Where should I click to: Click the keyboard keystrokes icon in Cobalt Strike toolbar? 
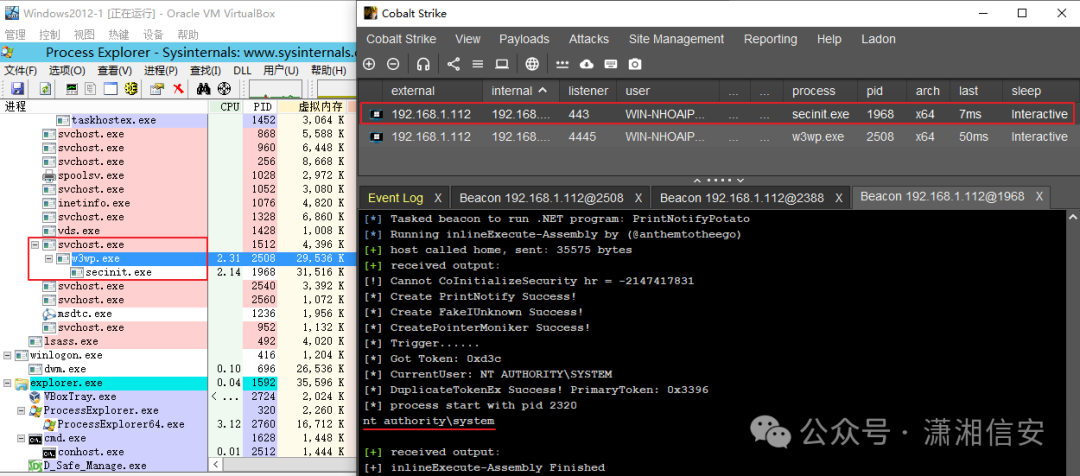click(610, 64)
